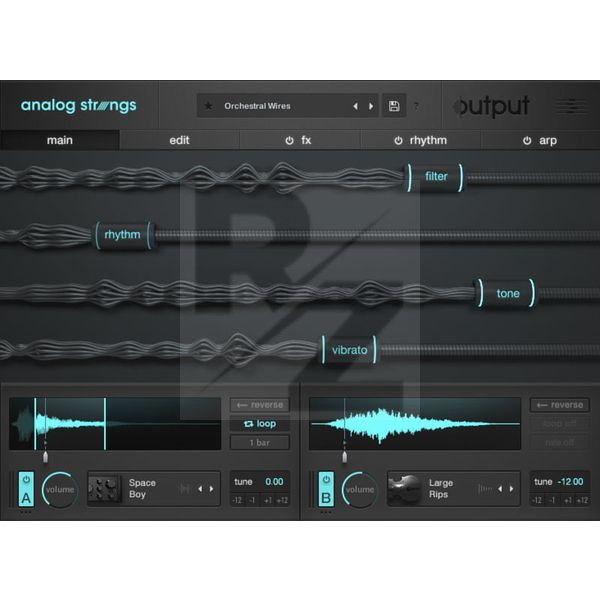
Task: Click the layer B waveform display
Action: [x=415, y=424]
